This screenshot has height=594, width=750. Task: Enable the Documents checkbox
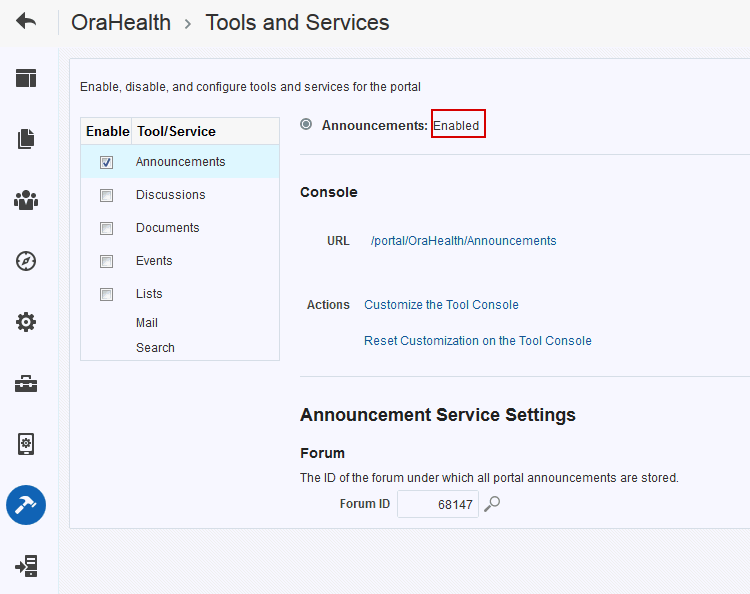pyautogui.click(x=106, y=229)
